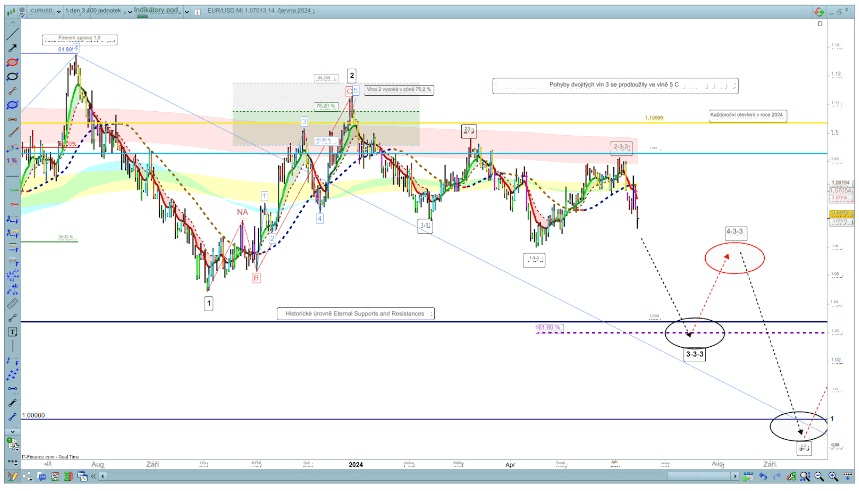Image resolution: width=859 pixels, height=491 pixels.
Task: Select the arrow drawing tool
Action: 13,47
